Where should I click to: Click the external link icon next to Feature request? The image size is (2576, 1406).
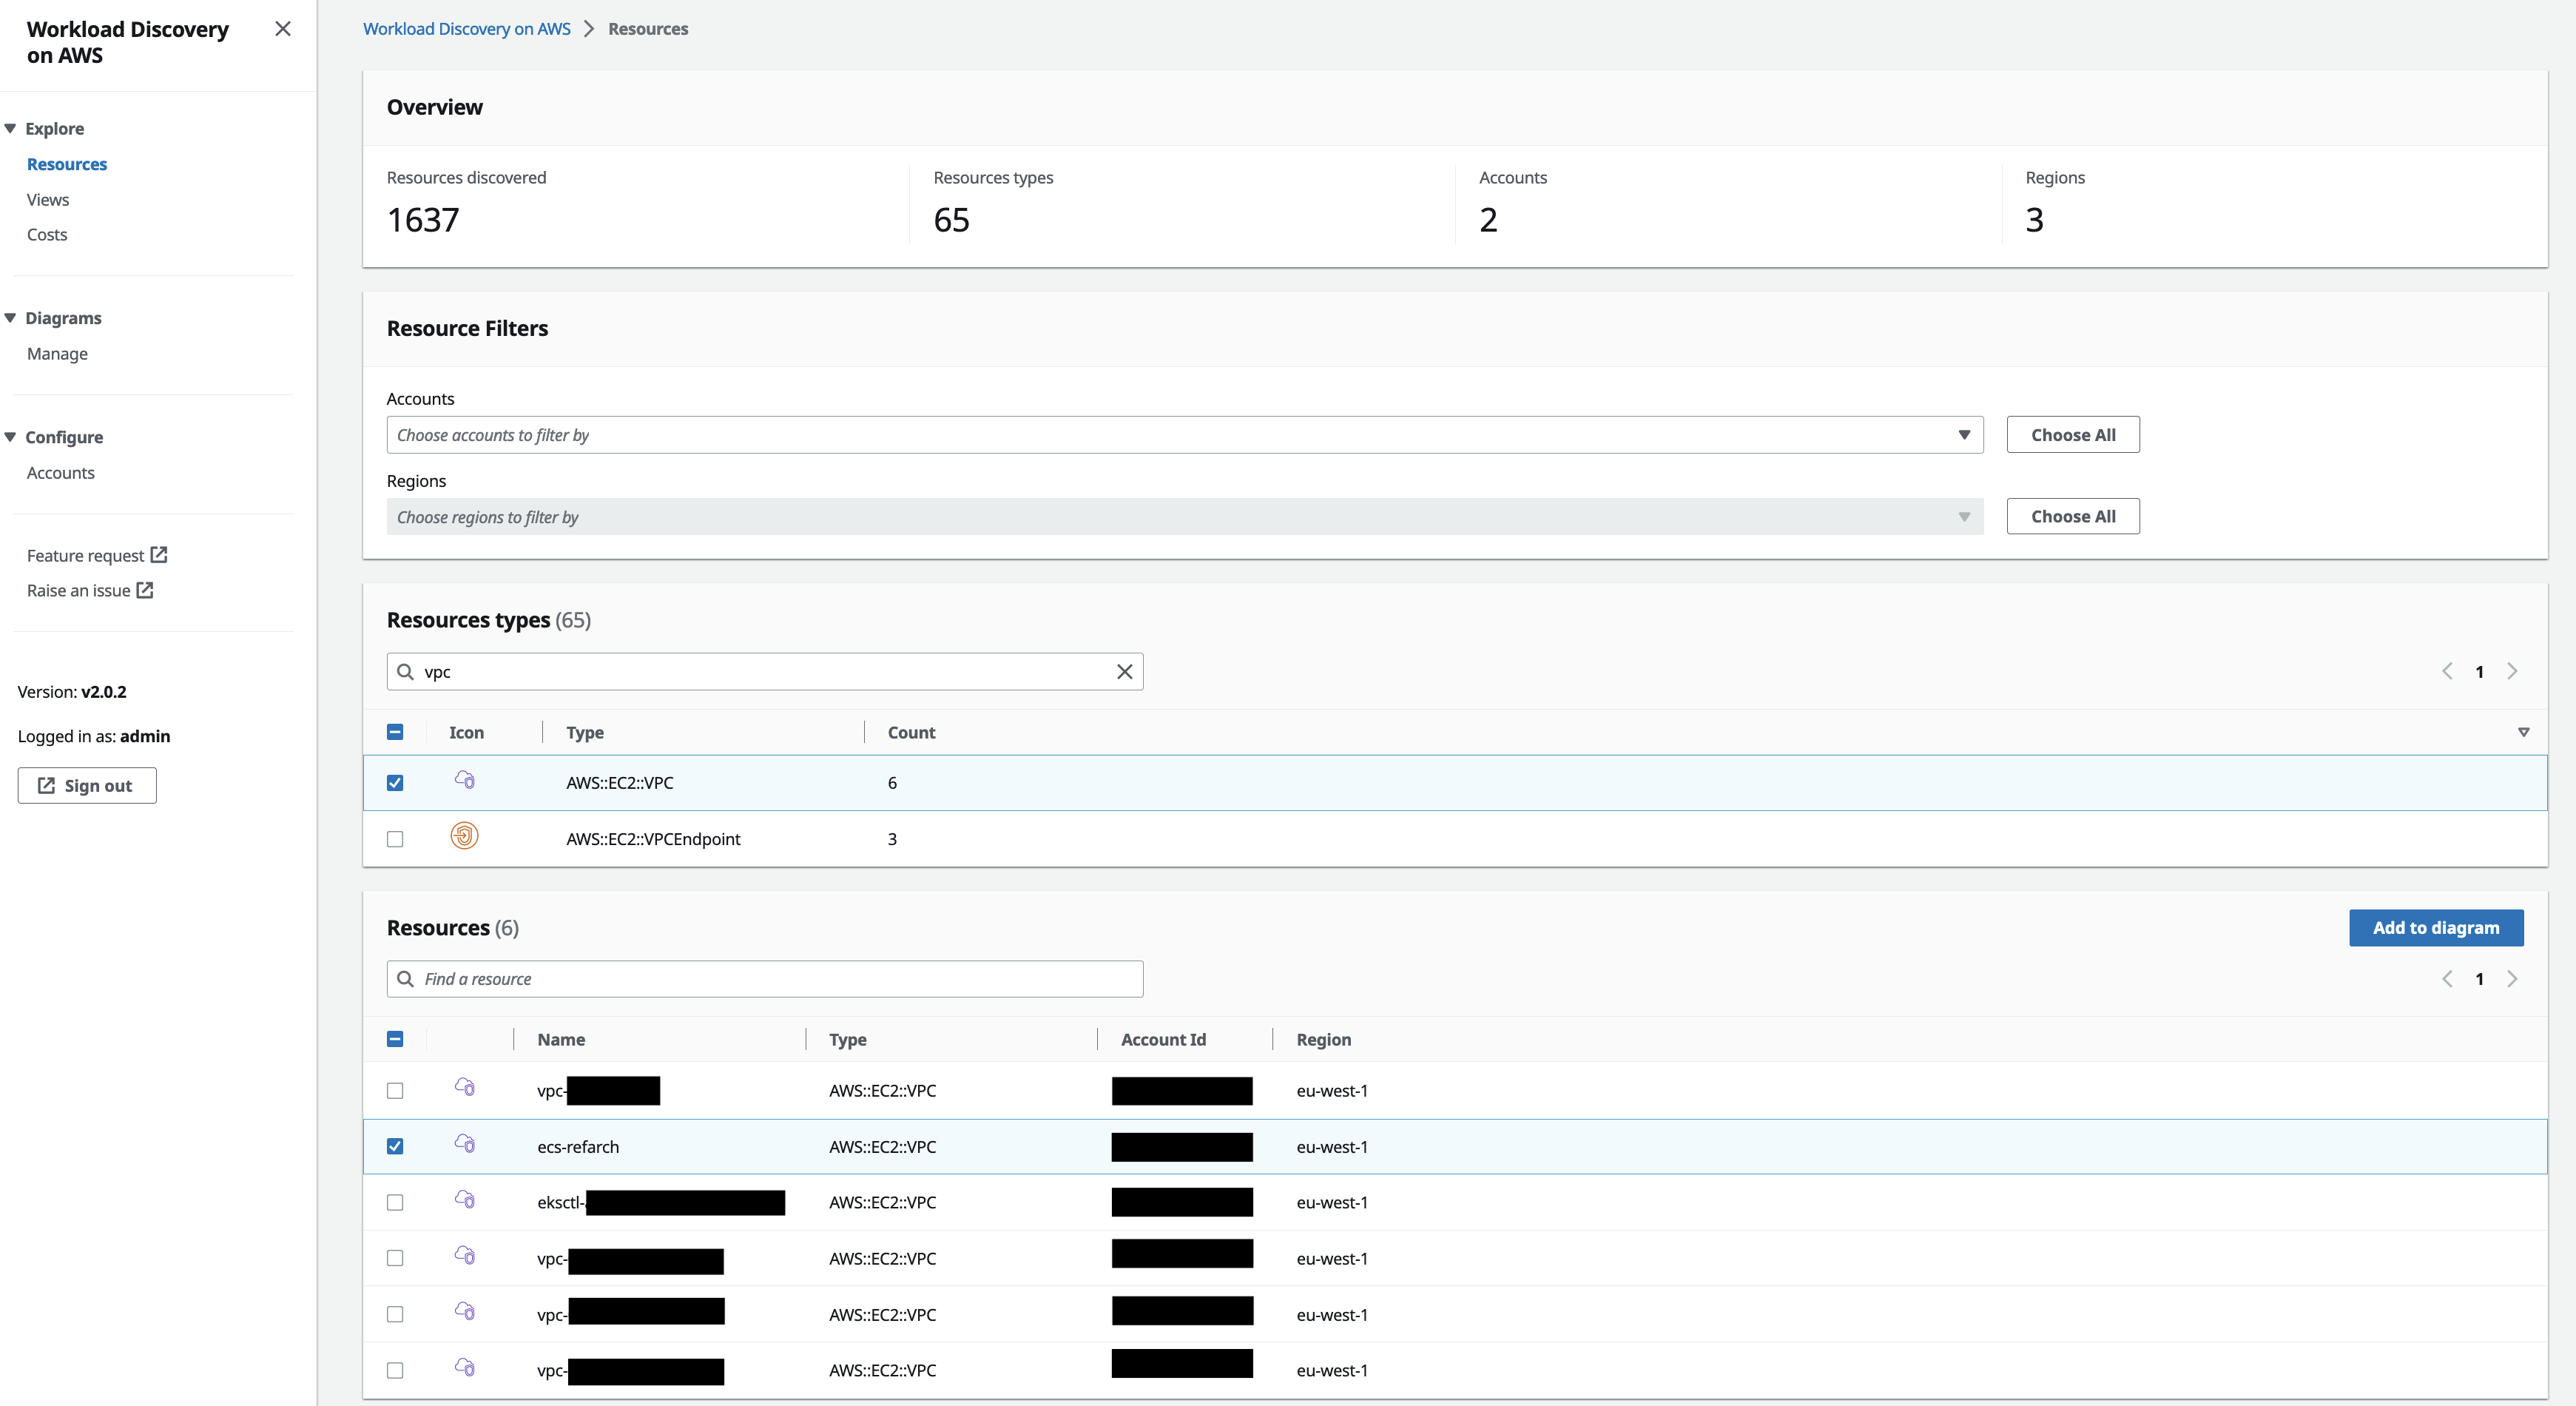pyautogui.click(x=160, y=554)
